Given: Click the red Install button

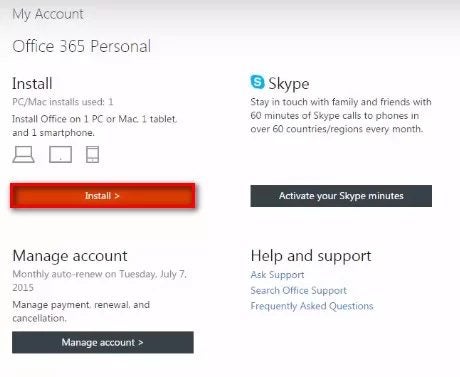Looking at the screenshot, I should (102, 196).
